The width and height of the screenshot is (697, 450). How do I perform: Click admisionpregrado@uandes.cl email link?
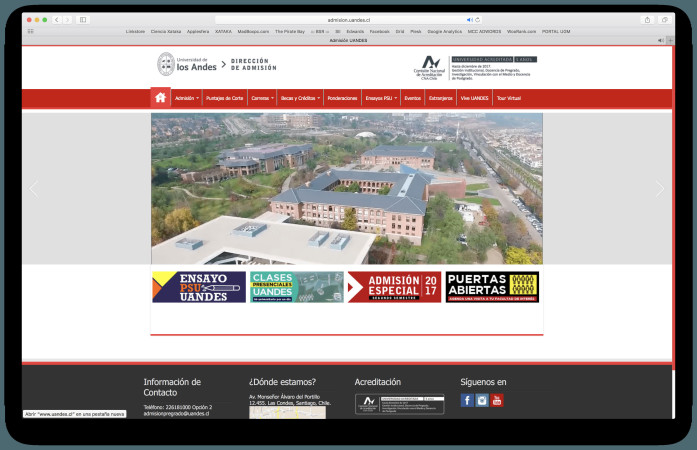coord(176,414)
